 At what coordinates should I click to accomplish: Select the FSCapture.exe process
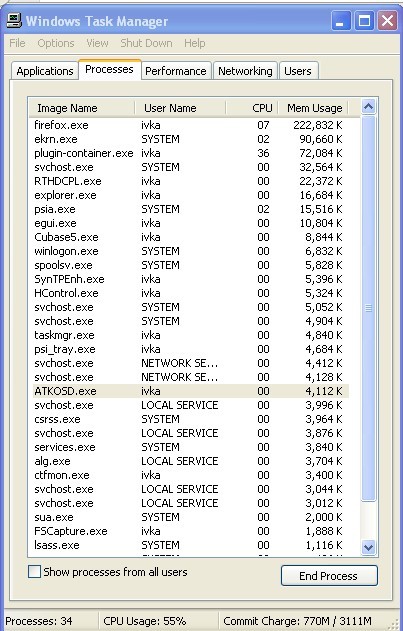(189, 531)
